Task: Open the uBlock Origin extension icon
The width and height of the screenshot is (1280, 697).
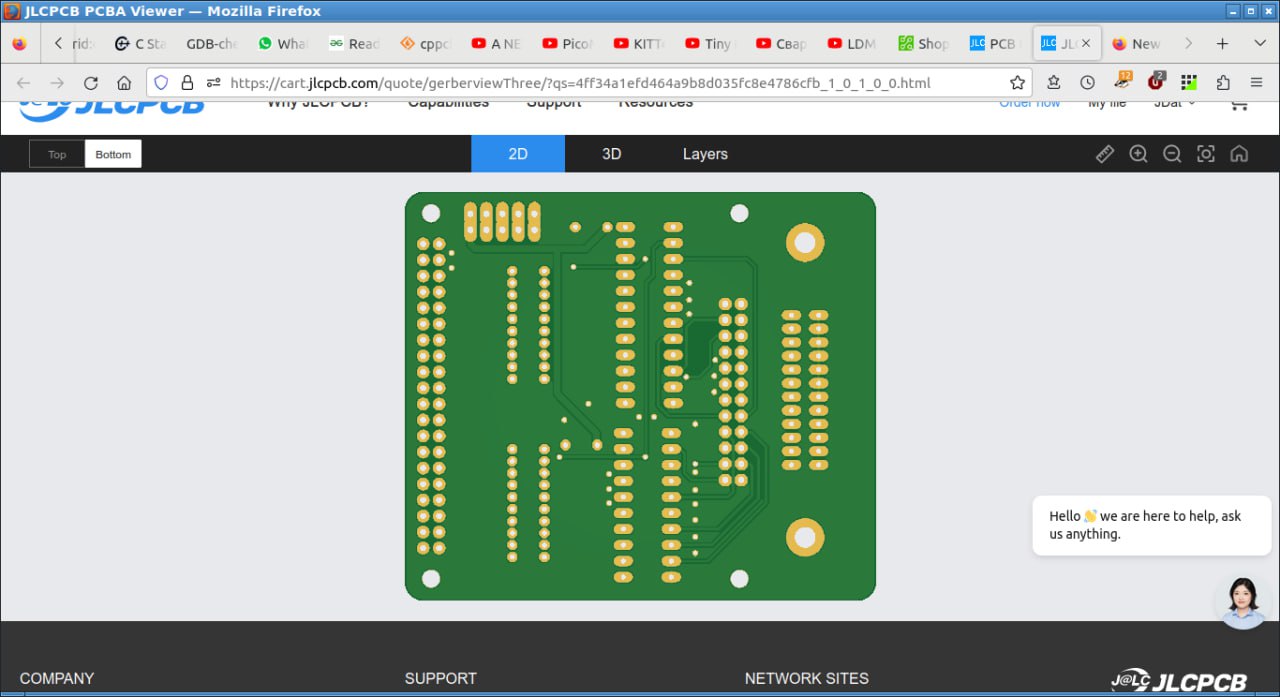Action: click(x=1156, y=82)
